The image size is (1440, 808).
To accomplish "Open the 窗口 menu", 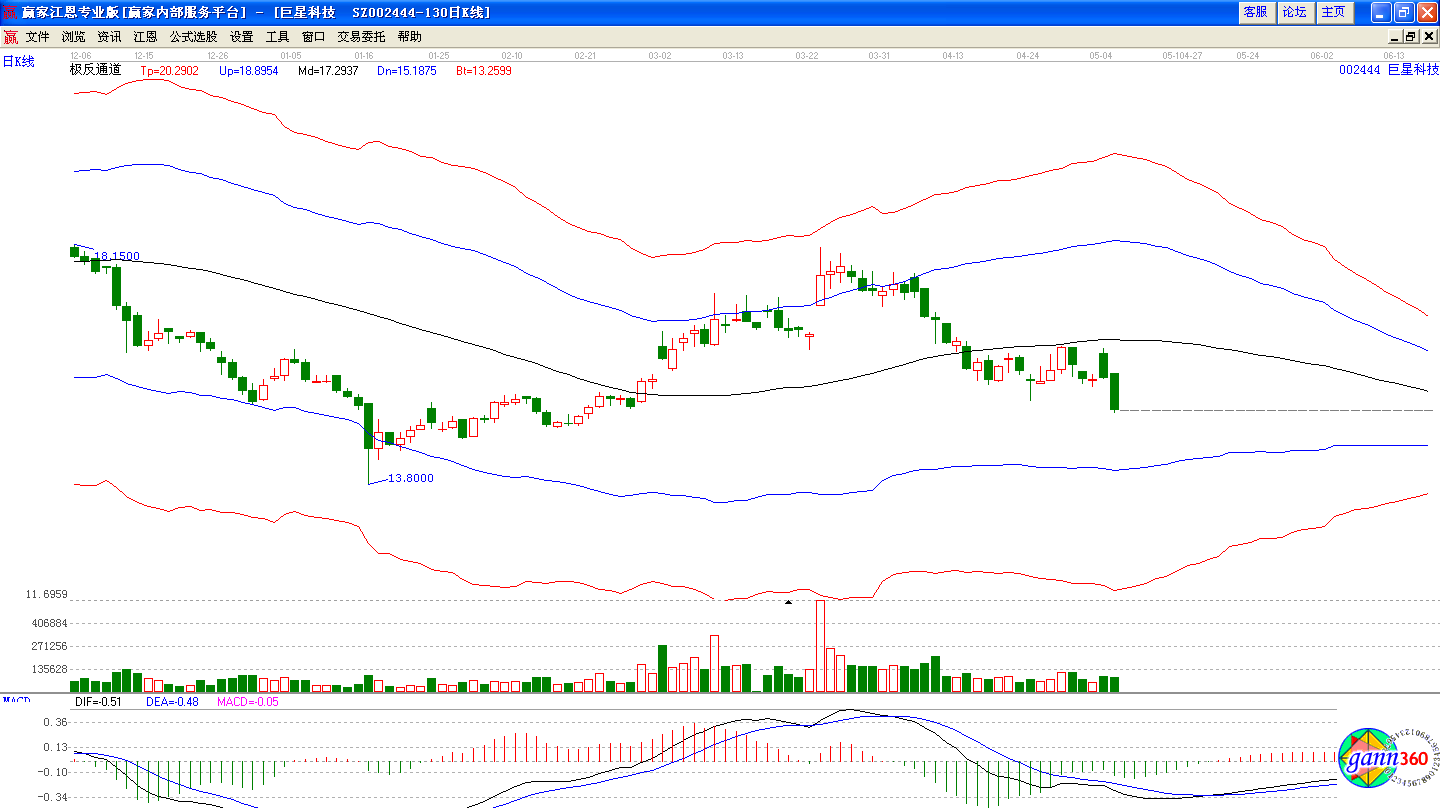I will pyautogui.click(x=314, y=37).
